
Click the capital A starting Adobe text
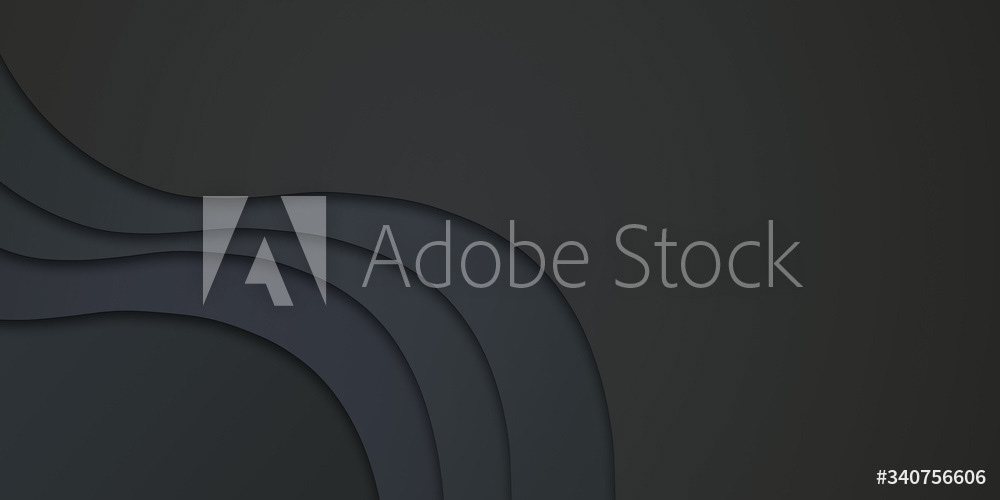tap(386, 256)
